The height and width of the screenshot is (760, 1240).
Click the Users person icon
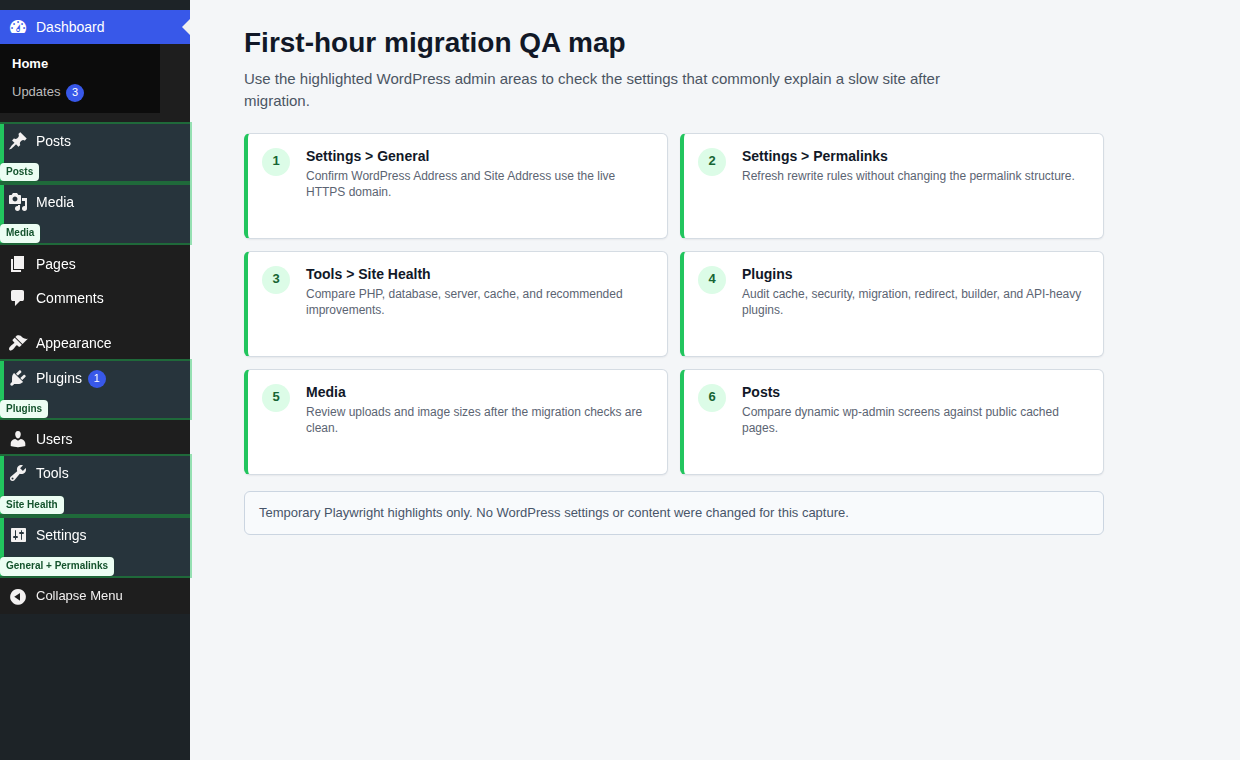coord(18,439)
